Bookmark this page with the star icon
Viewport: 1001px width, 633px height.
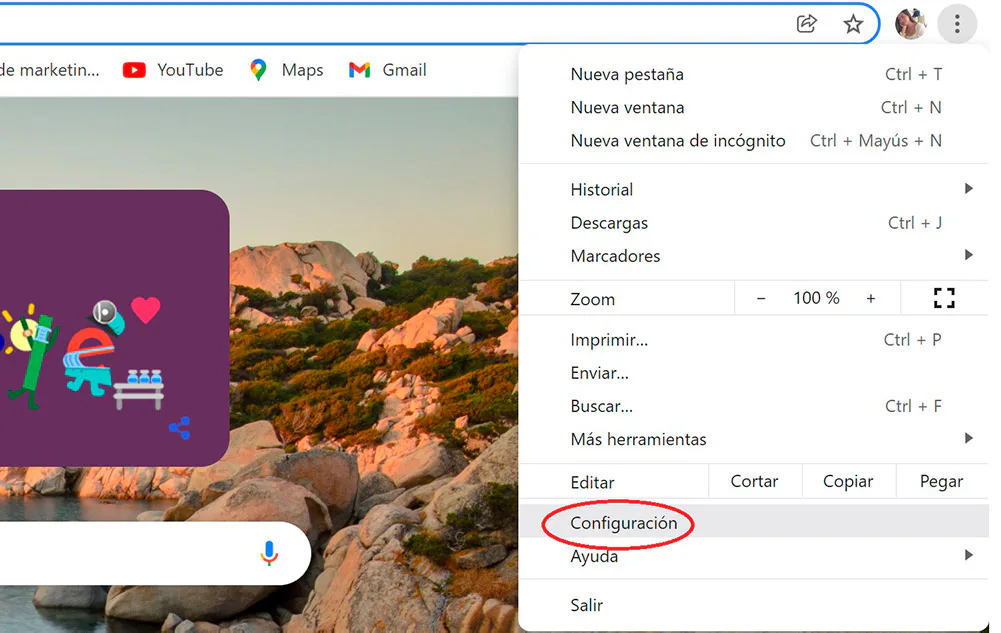tap(853, 24)
